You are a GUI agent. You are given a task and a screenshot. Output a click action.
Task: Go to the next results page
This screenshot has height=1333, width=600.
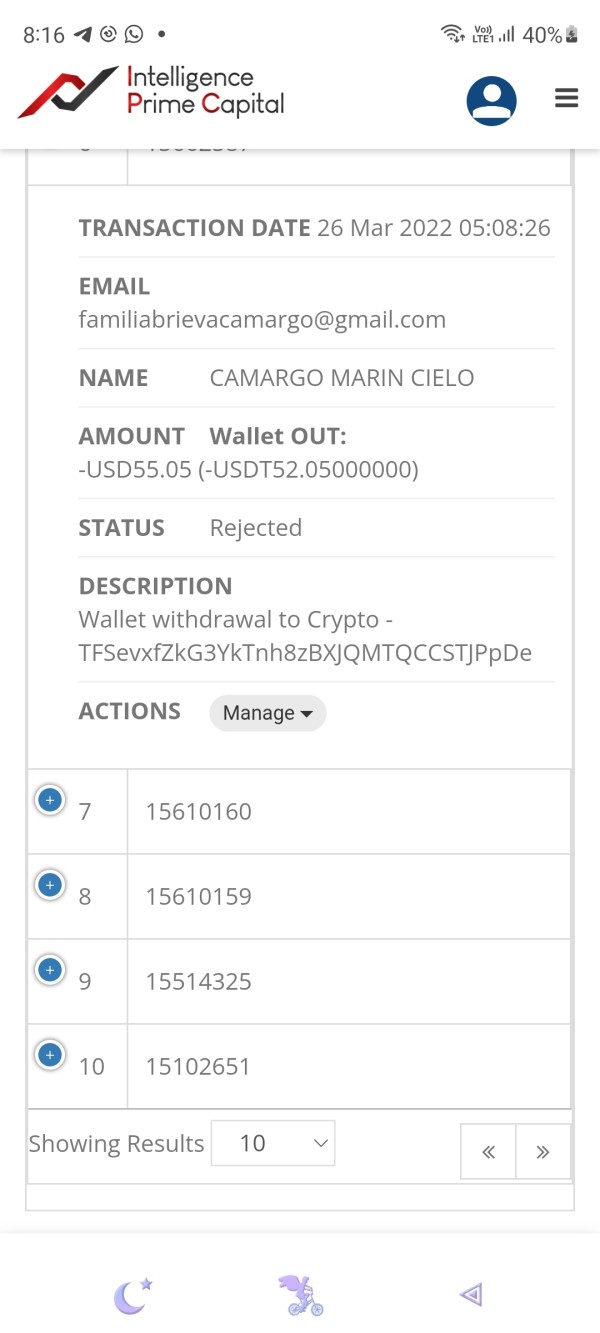coord(543,1152)
